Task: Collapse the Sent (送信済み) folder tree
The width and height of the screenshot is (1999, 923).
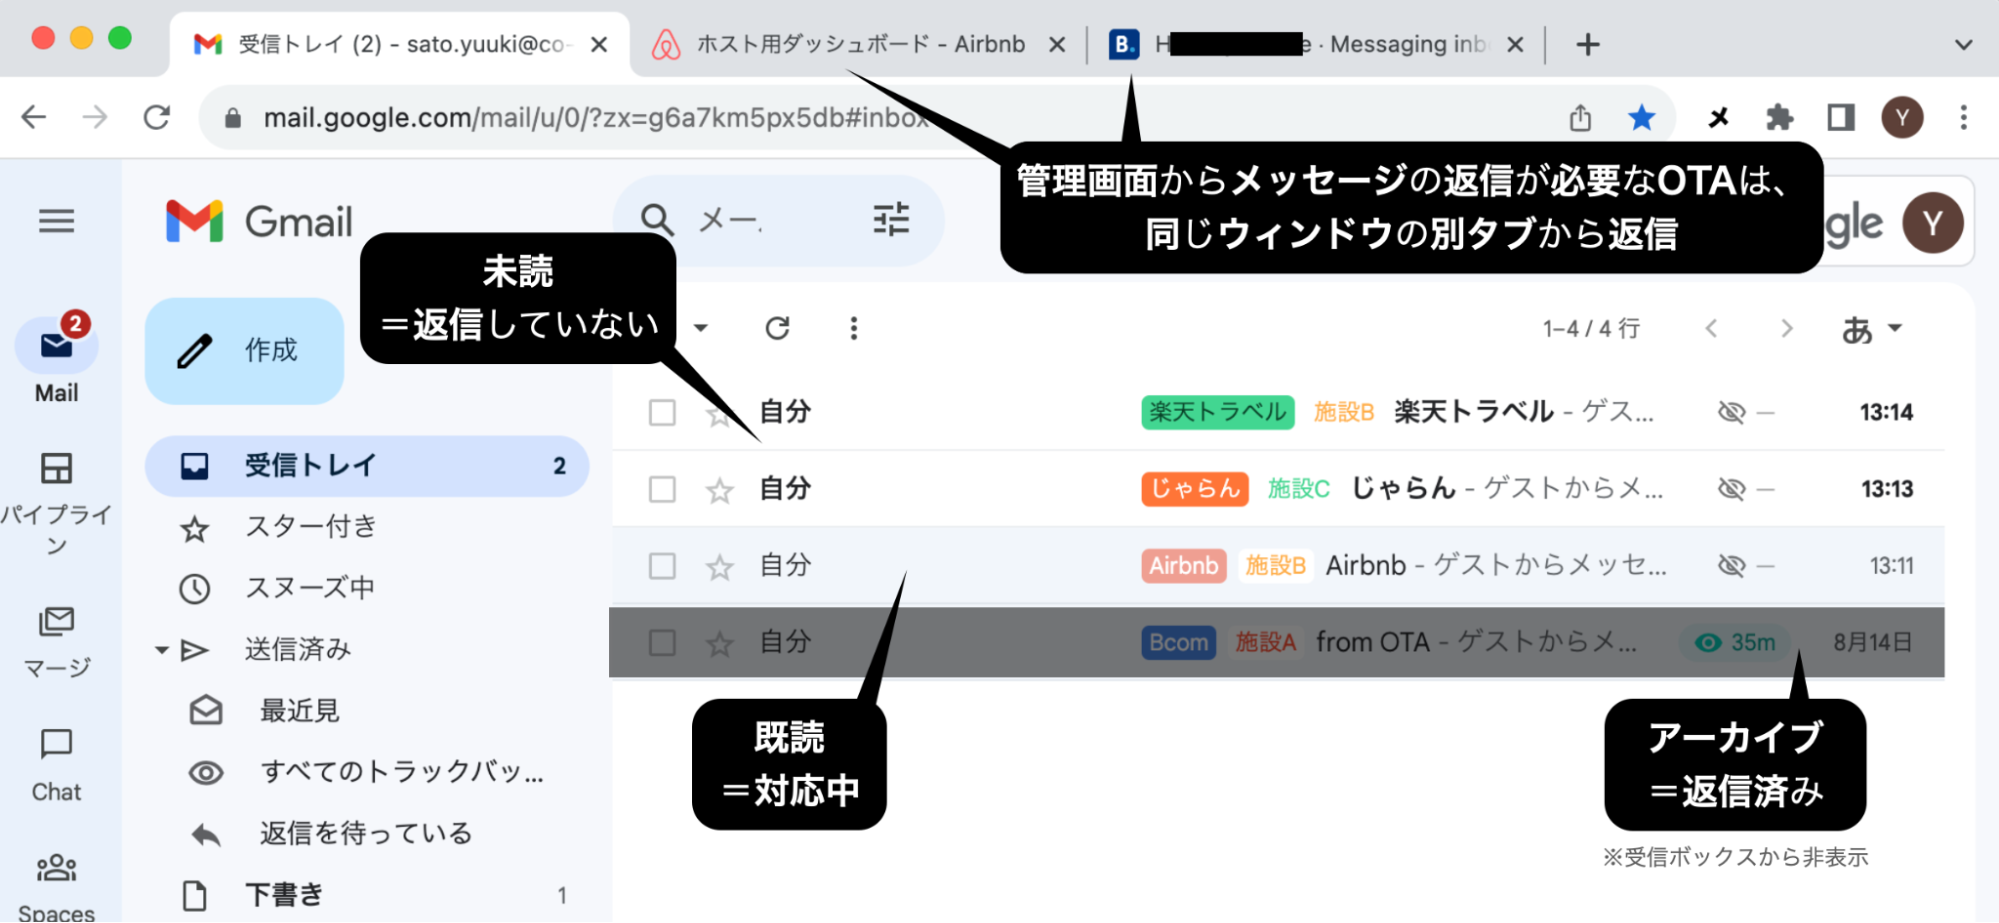Action: coord(161,650)
